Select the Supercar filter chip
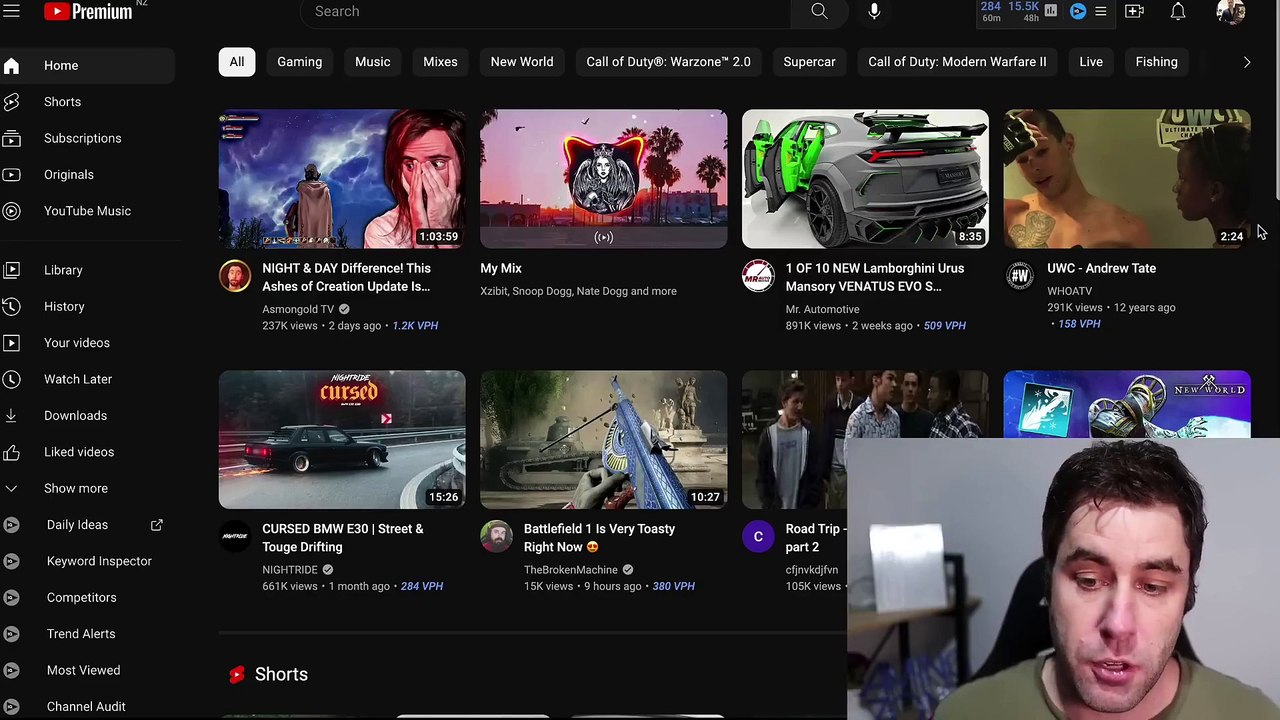This screenshot has height=720, width=1280. pyautogui.click(x=809, y=62)
